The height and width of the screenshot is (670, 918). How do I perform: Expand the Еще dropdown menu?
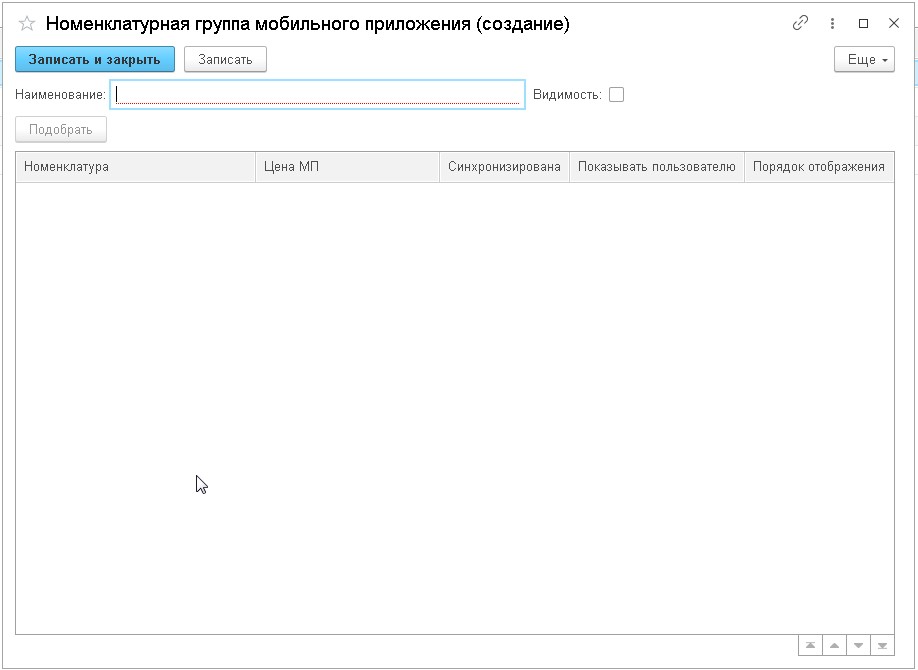(x=864, y=60)
